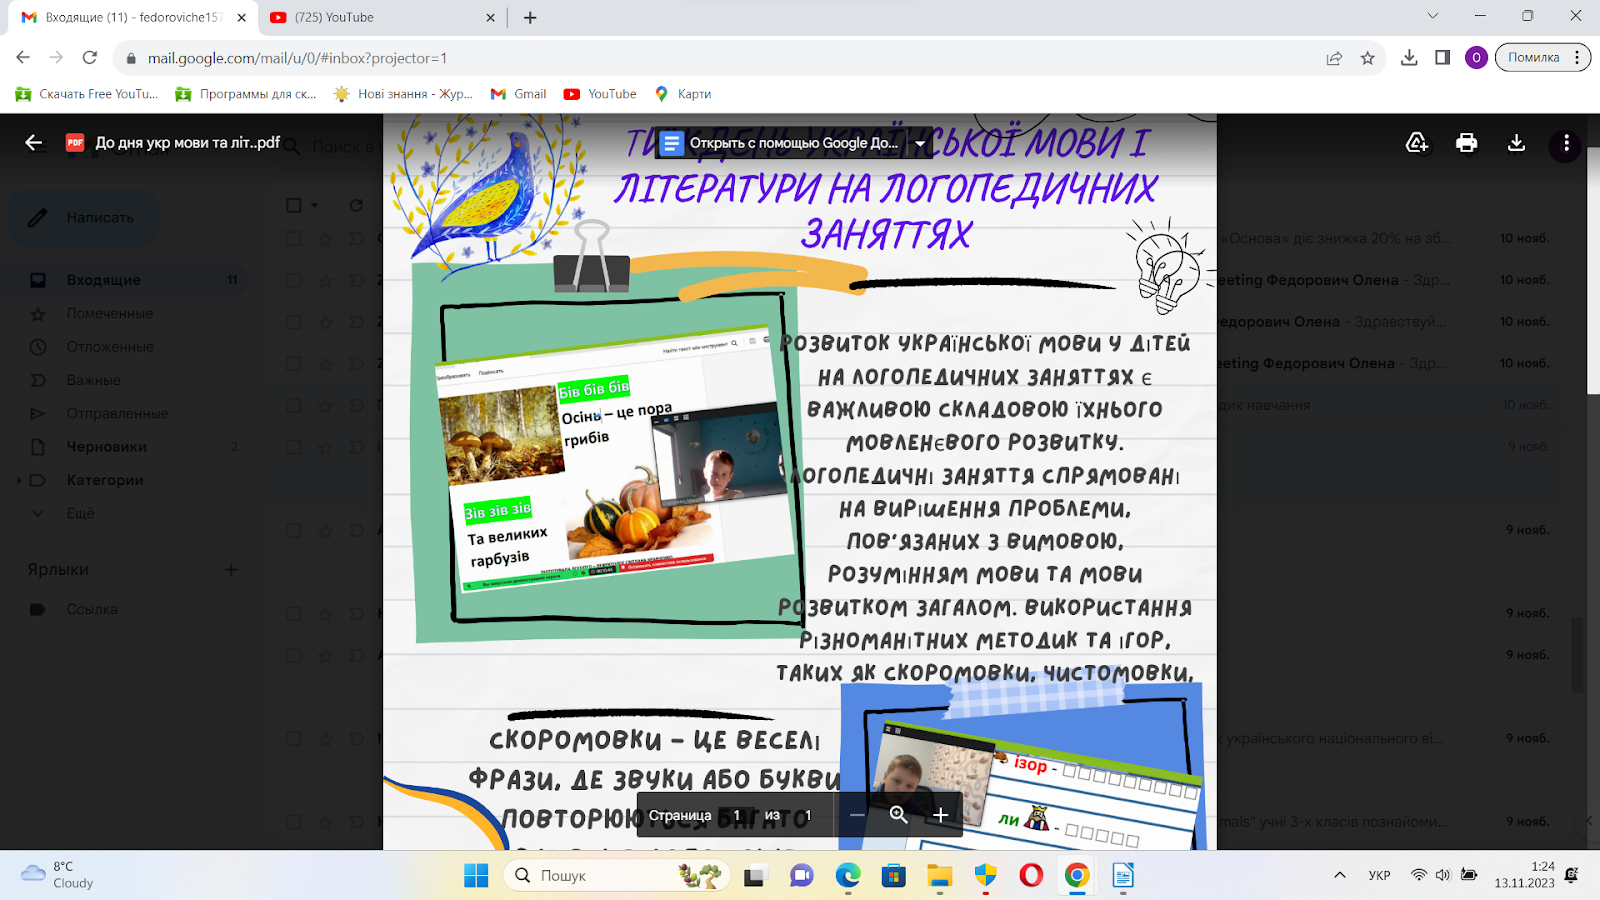Open Карти bookmark
Screen dimensions: 1600x900
683,94
